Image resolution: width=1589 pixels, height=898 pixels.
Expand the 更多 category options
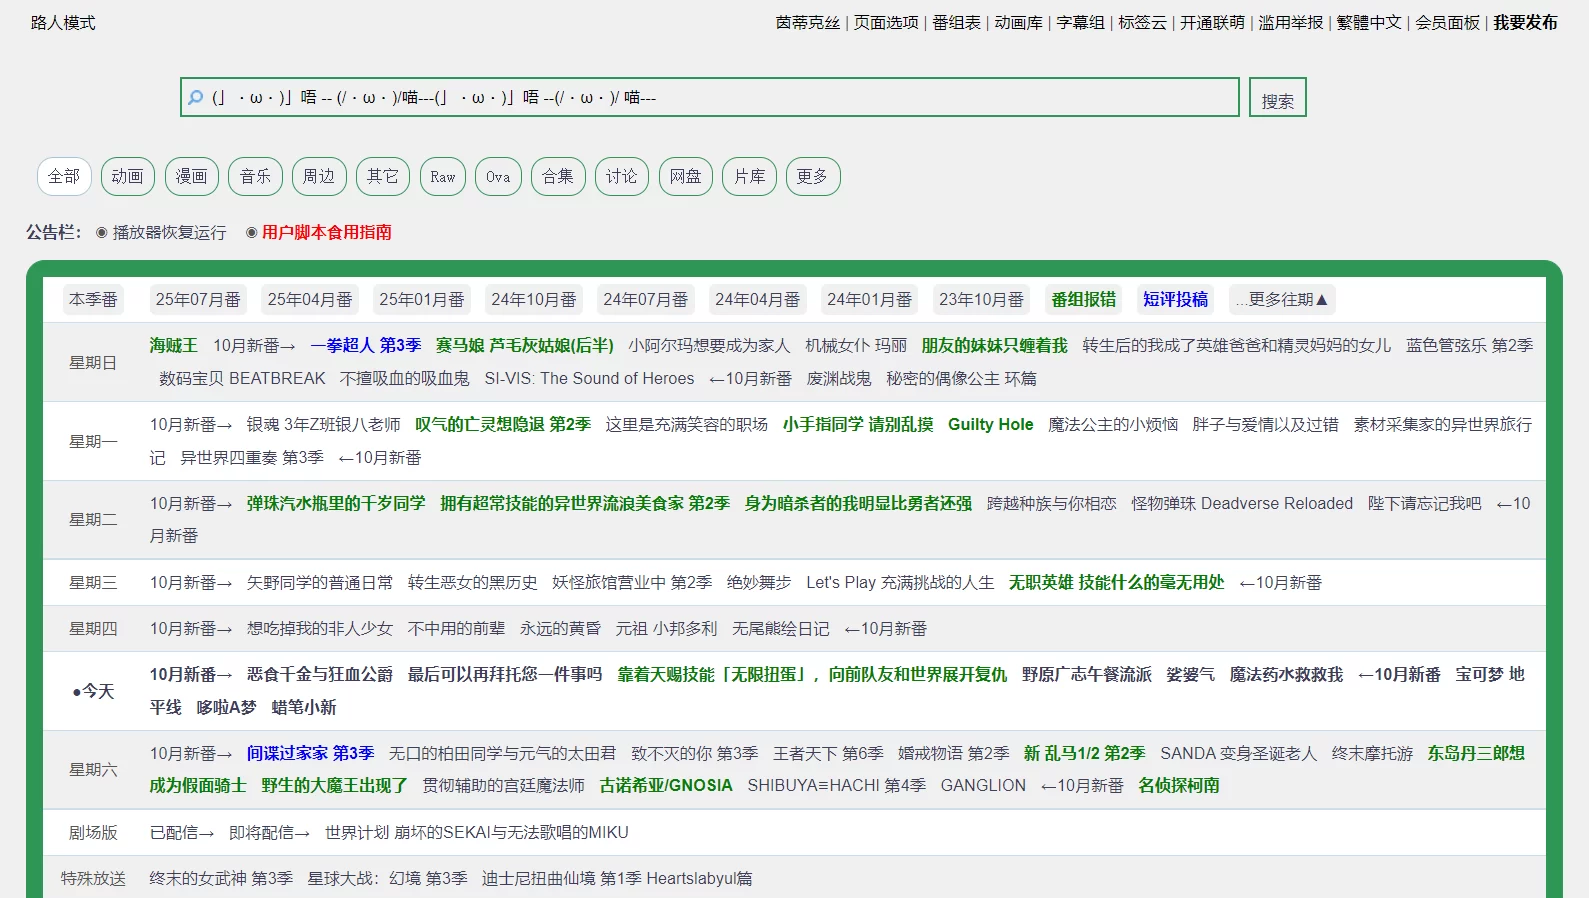[812, 176]
